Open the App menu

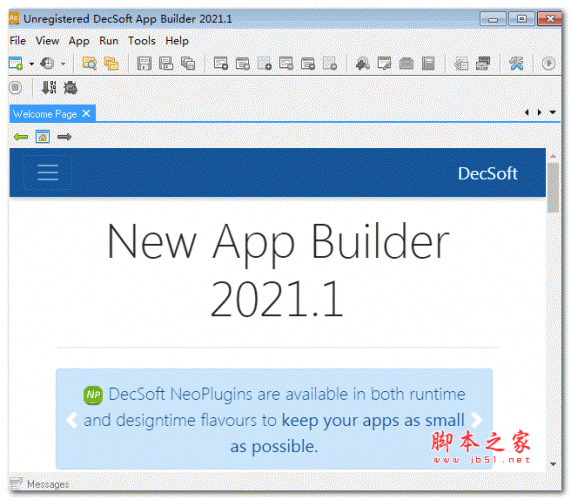pyautogui.click(x=79, y=41)
